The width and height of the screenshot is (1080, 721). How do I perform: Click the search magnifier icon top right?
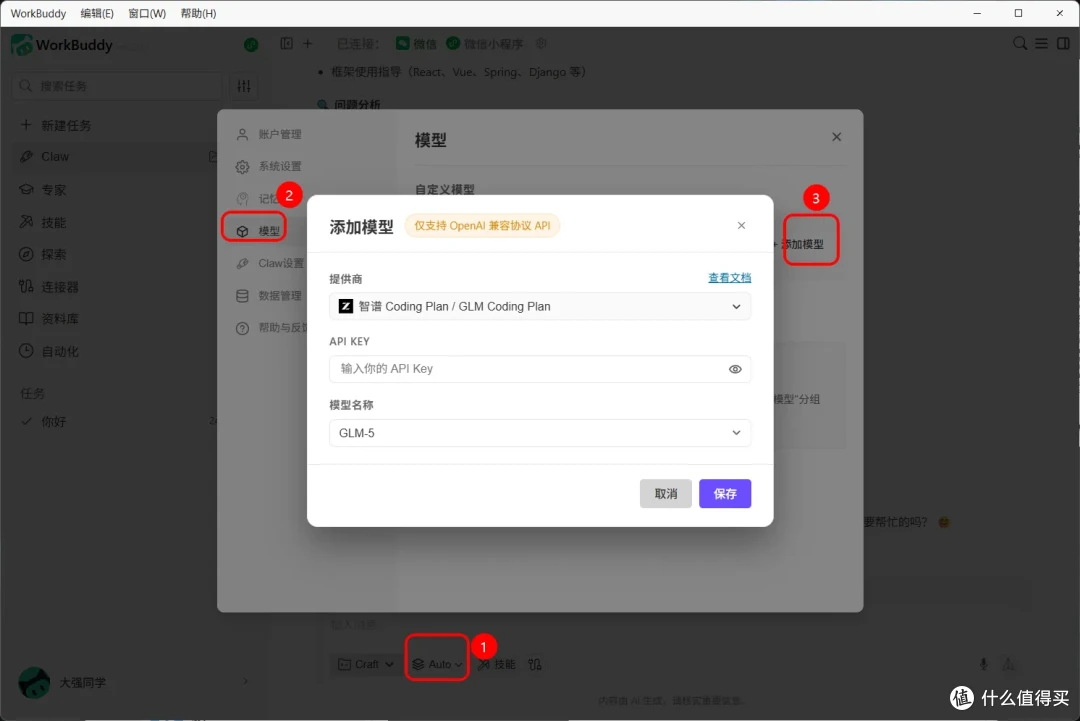click(1020, 43)
